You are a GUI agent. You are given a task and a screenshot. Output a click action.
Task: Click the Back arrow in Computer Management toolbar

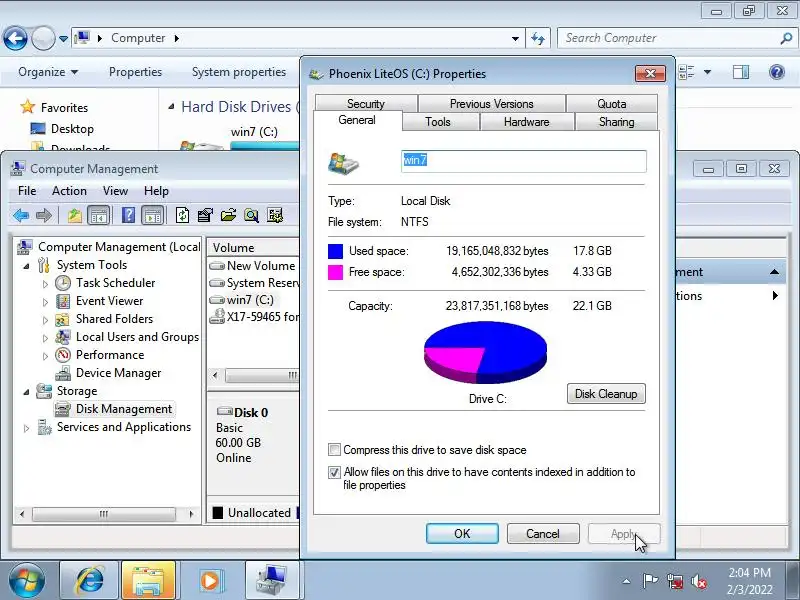point(21,215)
